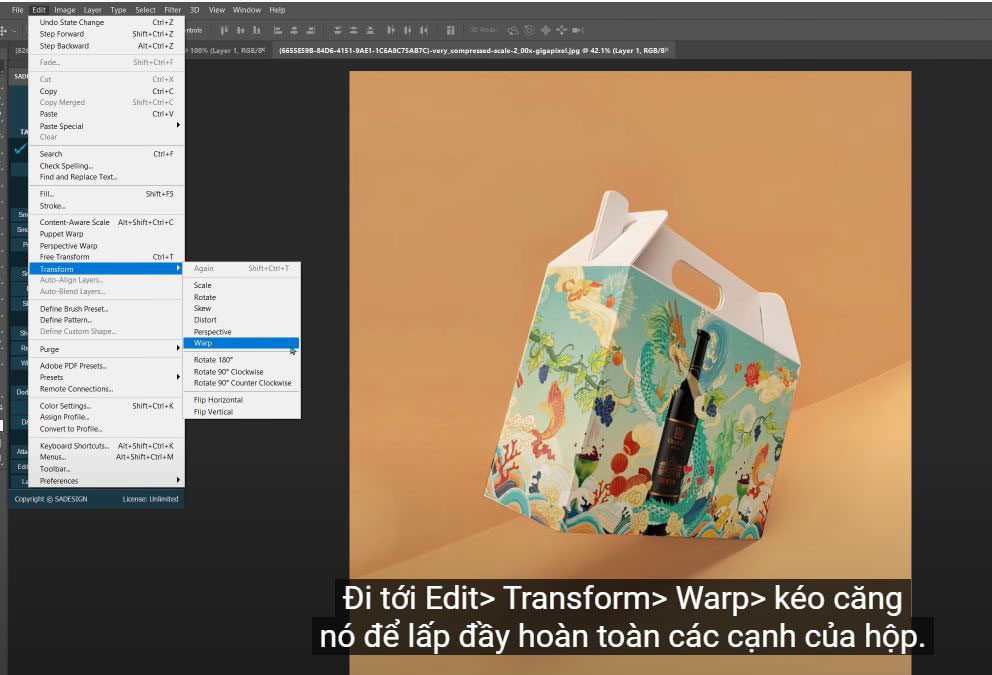Select the 3D slide mode icon
The image size is (992, 675).
tap(561, 30)
